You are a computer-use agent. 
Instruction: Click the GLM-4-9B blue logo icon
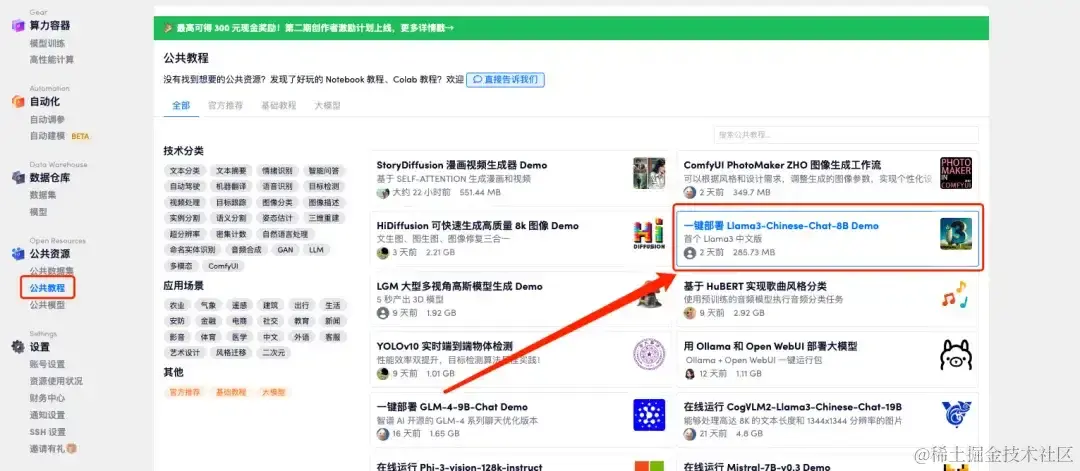coord(650,415)
